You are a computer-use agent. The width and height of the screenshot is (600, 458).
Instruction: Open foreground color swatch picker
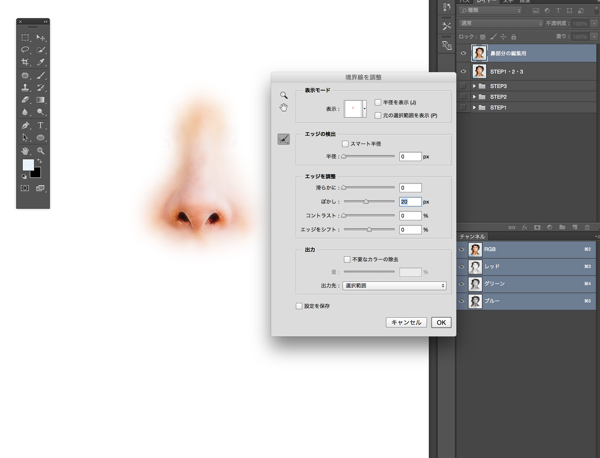pyautogui.click(x=28, y=165)
